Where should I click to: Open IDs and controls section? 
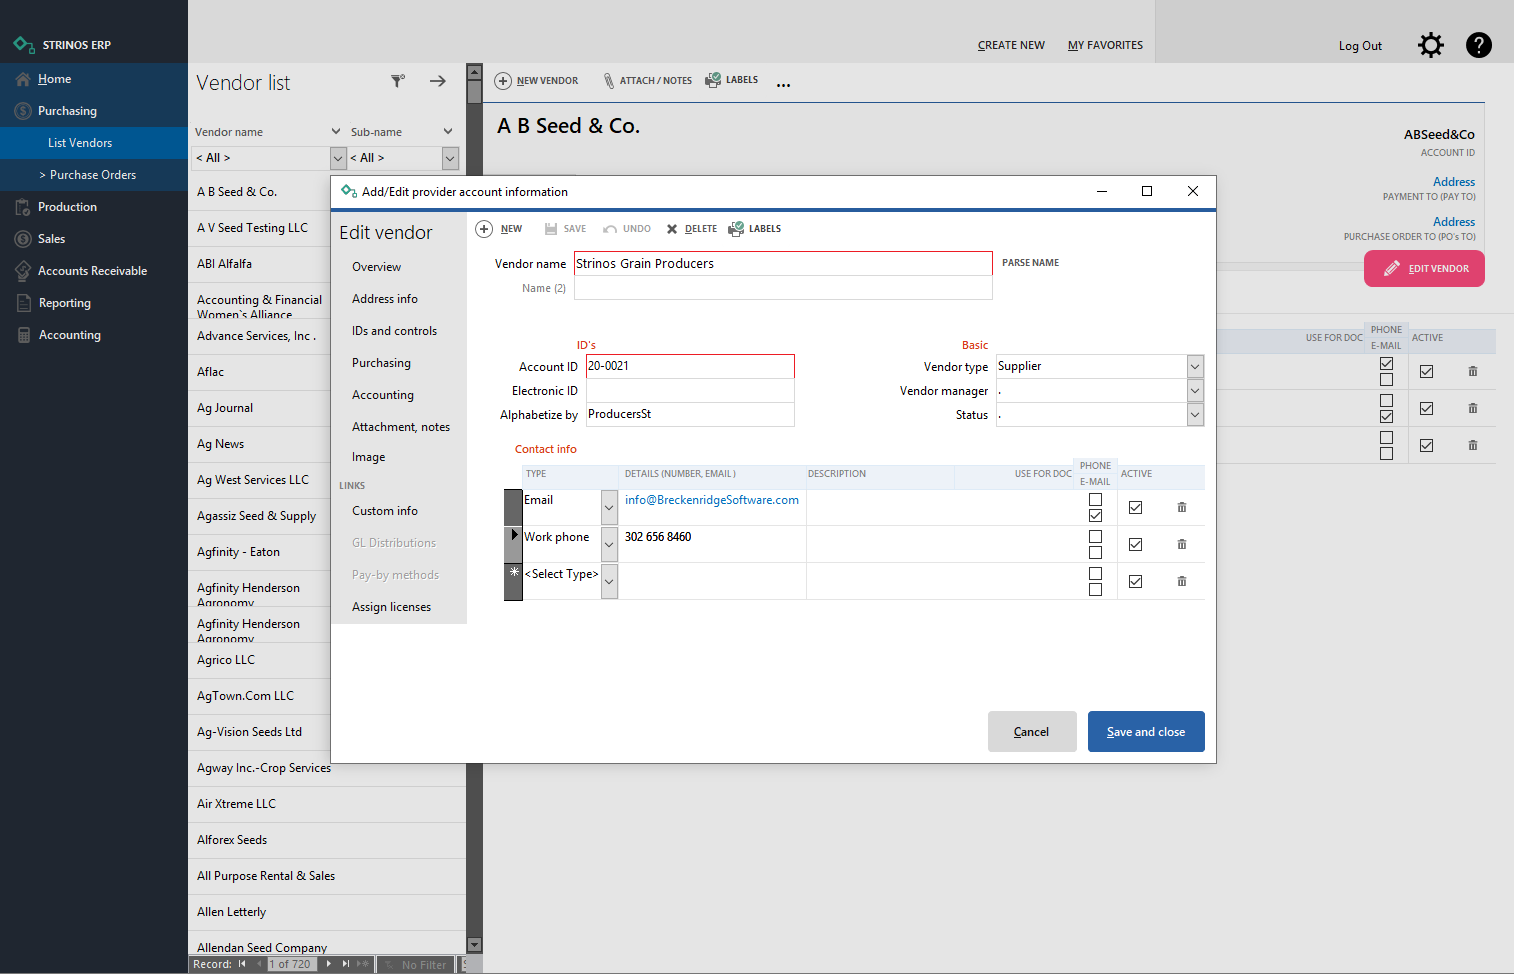394,331
